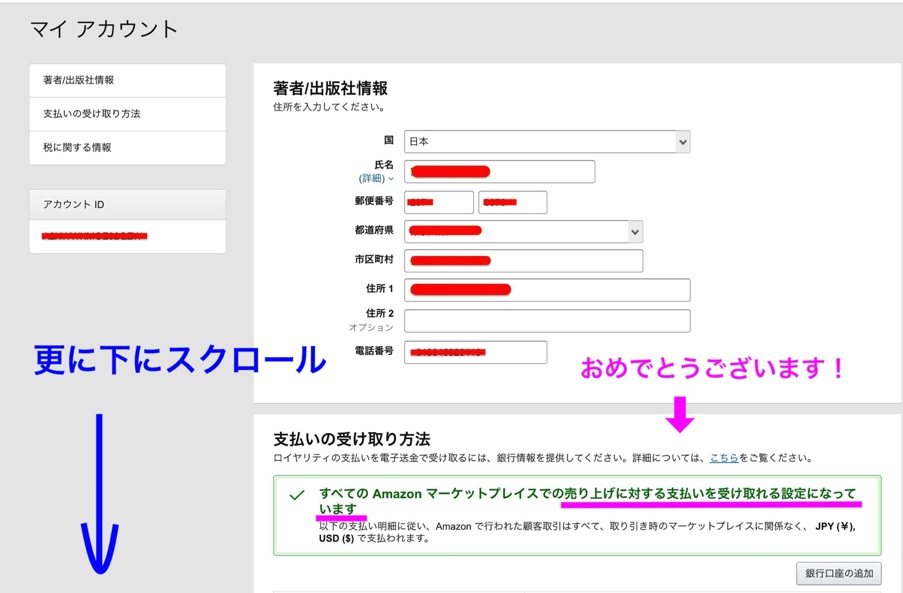Click the 氏名 name input field
This screenshot has height=593, width=903.
[x=499, y=172]
